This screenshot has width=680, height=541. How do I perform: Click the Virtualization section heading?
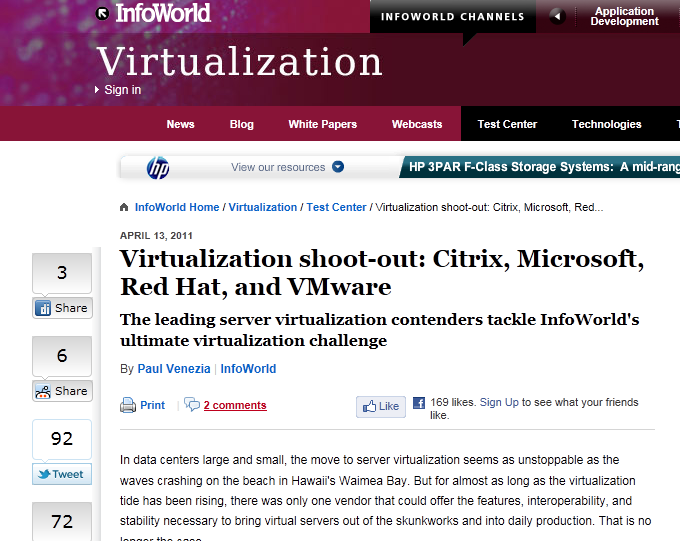click(x=239, y=62)
